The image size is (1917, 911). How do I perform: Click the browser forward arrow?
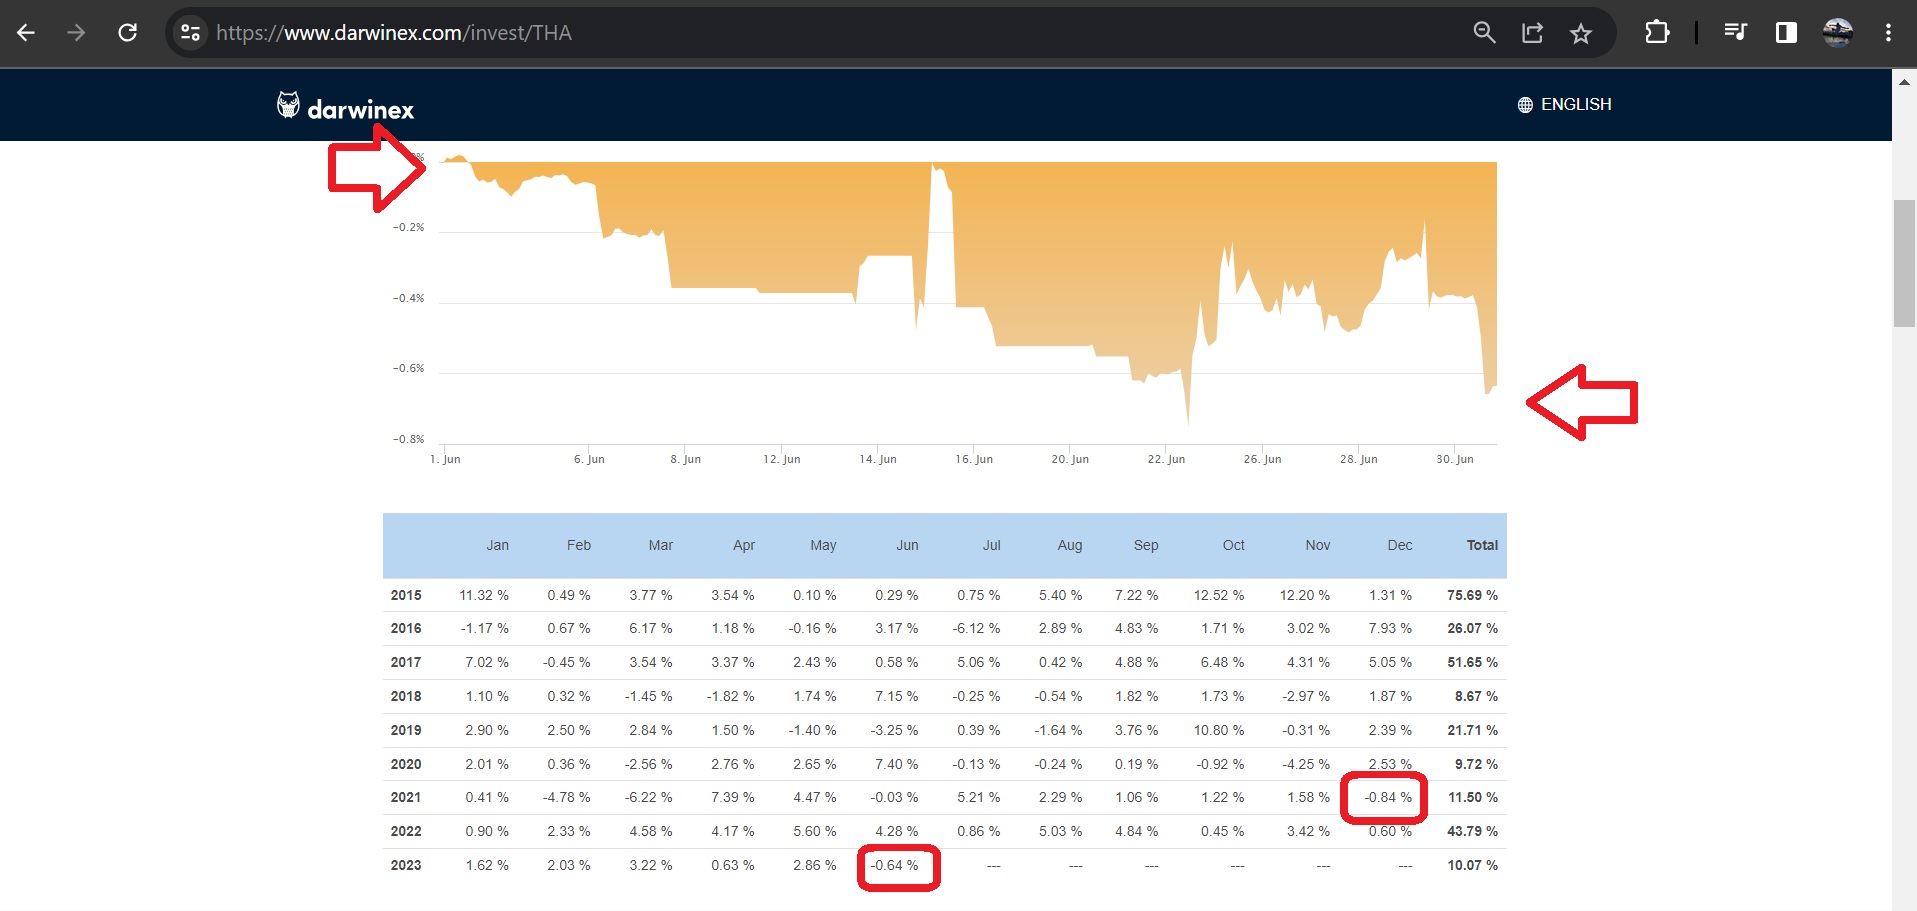pyautogui.click(x=76, y=33)
